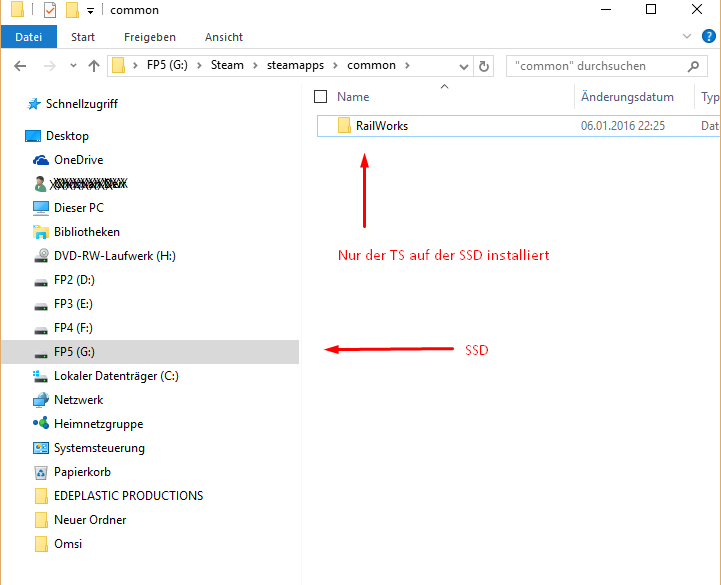
Task: Open OneDrive in the navigation pane
Action: (79, 160)
